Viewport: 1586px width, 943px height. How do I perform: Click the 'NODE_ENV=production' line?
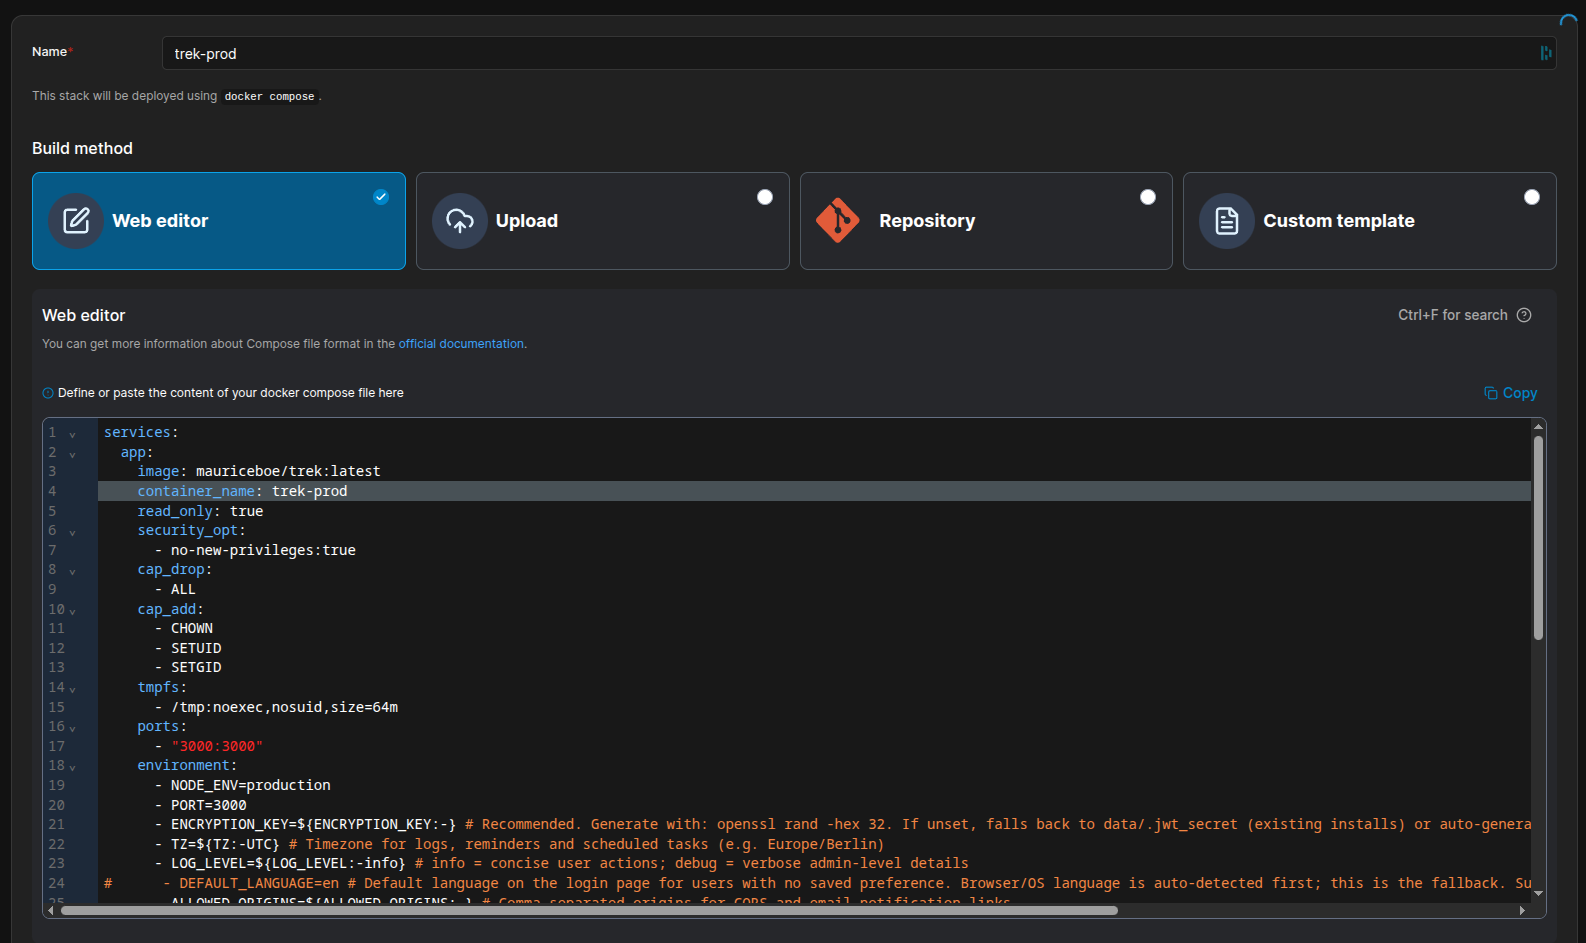242,785
